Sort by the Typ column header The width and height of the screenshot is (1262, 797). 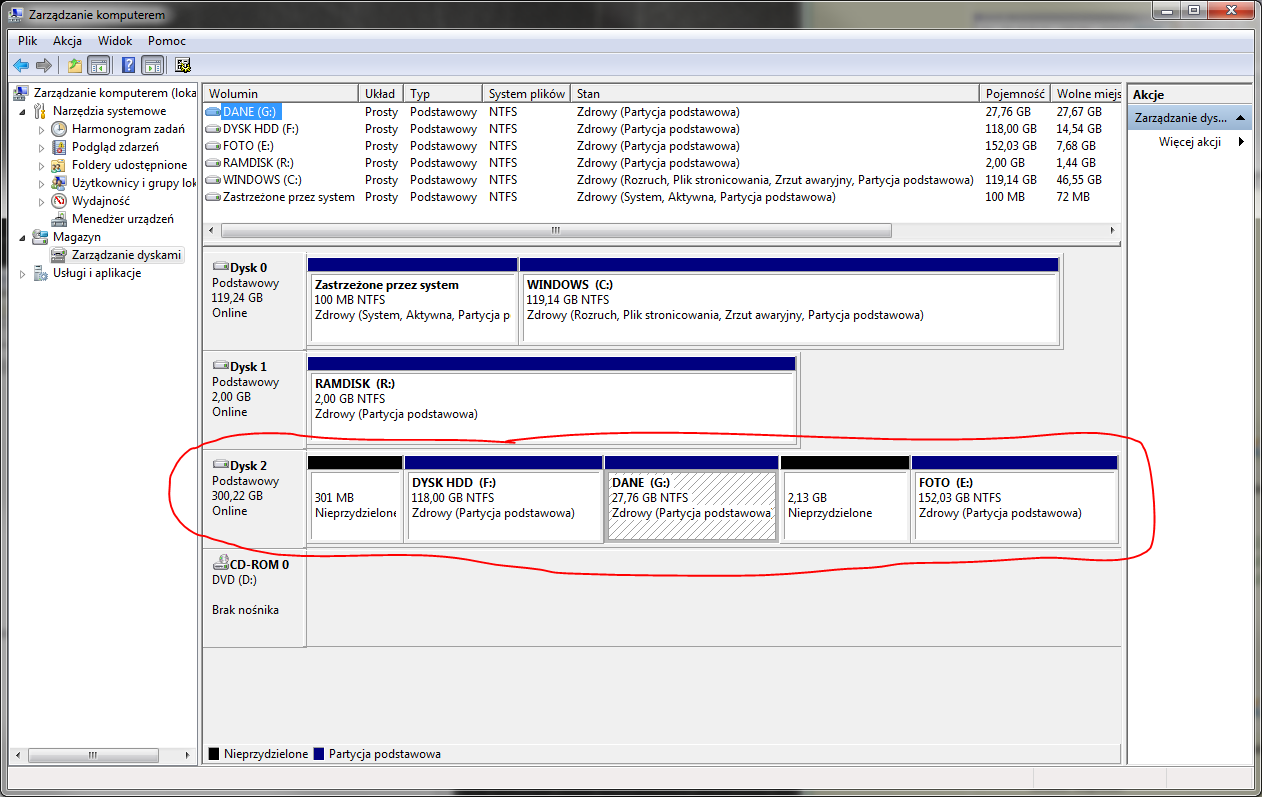[443, 94]
